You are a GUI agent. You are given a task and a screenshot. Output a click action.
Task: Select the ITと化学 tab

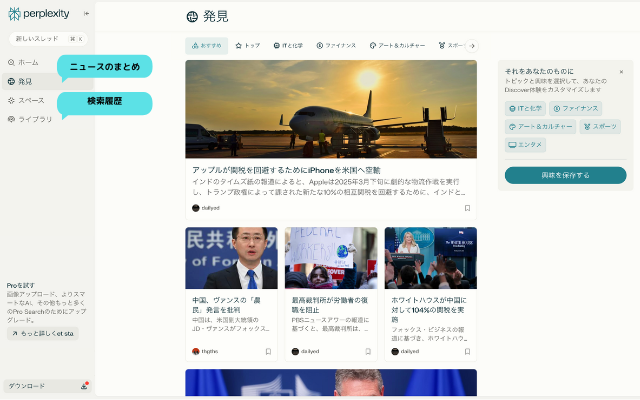click(288, 46)
